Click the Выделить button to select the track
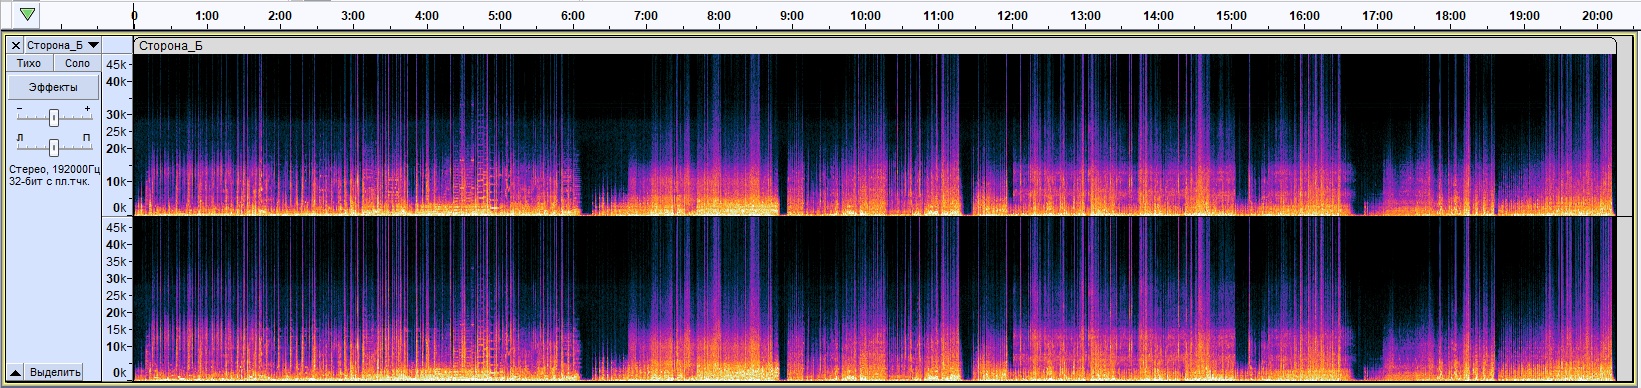Screen dimensions: 1641x388 (55, 372)
